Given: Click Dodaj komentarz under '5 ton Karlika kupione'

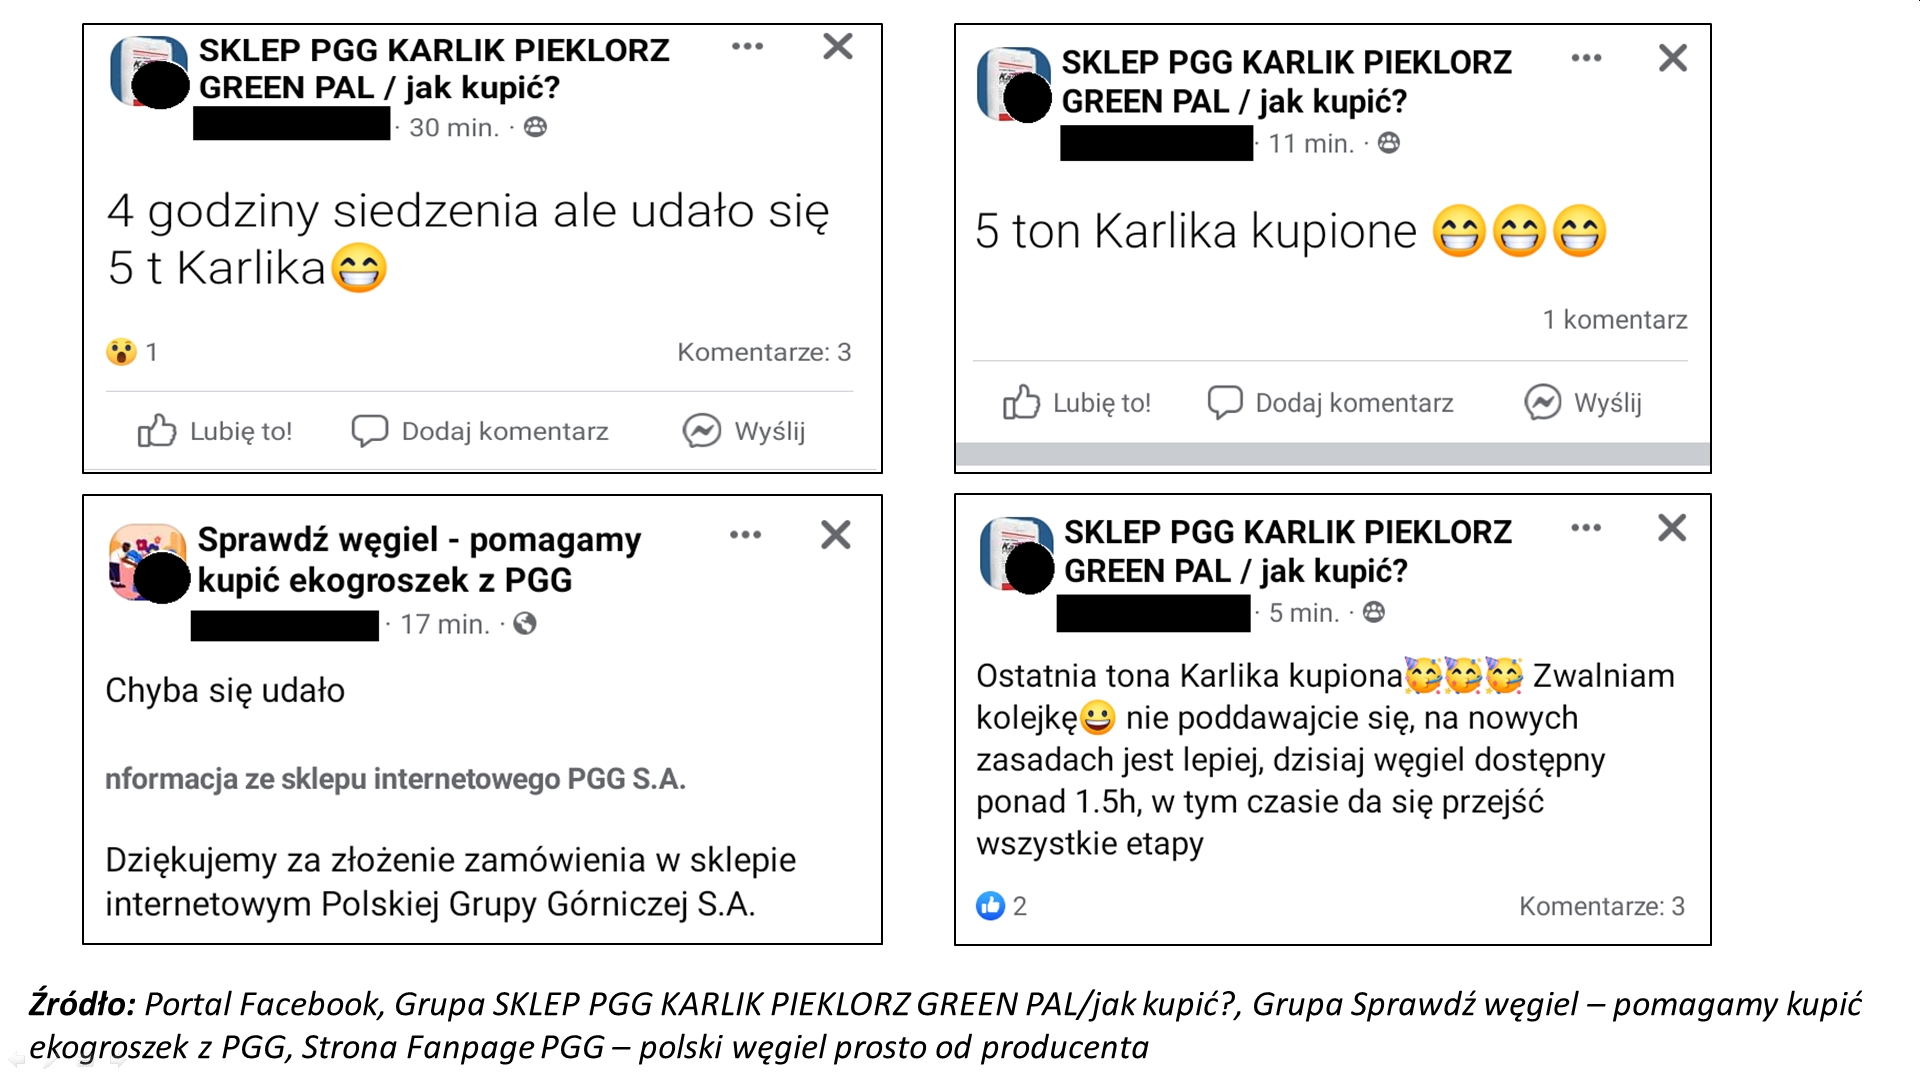Looking at the screenshot, I should point(1330,402).
